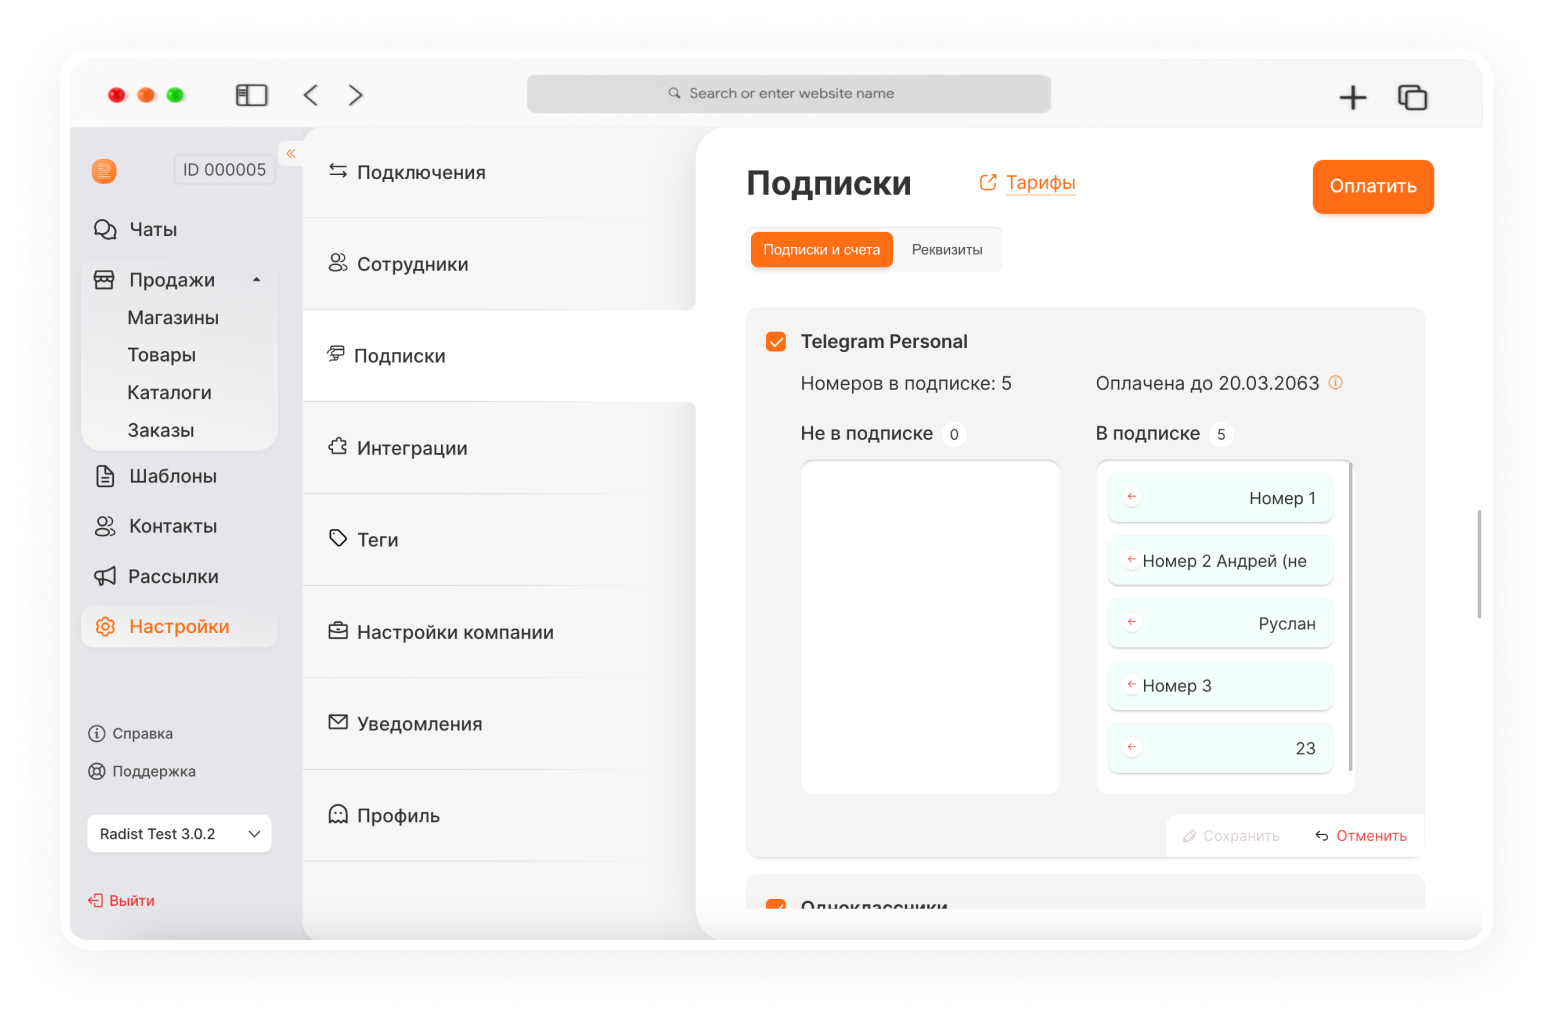Select the Номер 3 entry
The height and width of the screenshot is (1021, 1553).
[1221, 686]
